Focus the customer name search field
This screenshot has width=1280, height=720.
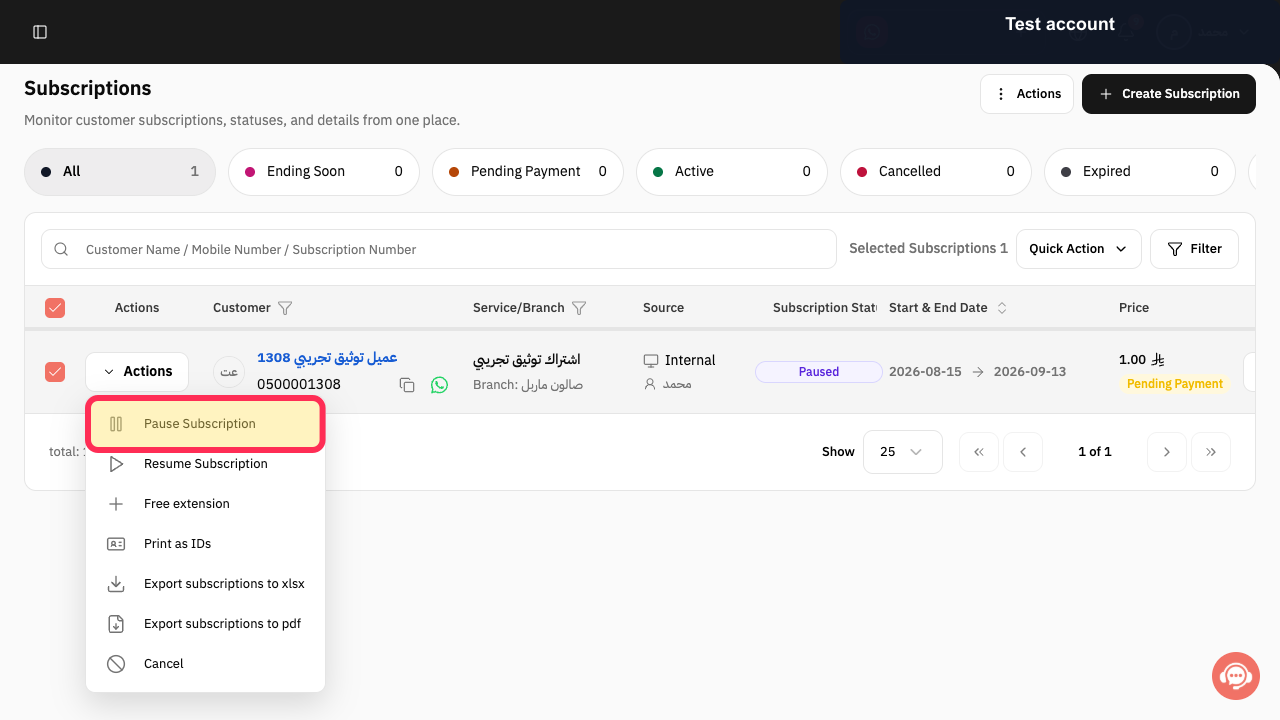click(x=439, y=249)
